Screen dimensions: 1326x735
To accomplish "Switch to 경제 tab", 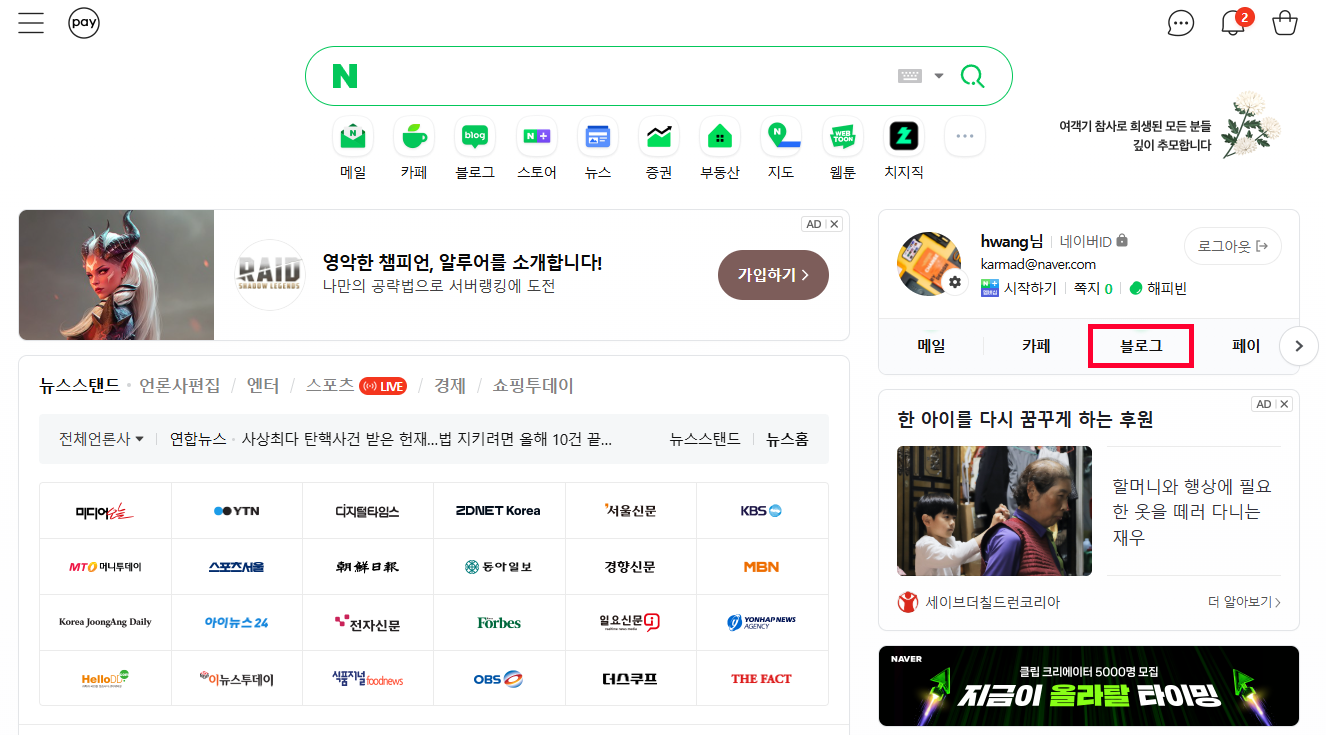I will [x=450, y=385].
